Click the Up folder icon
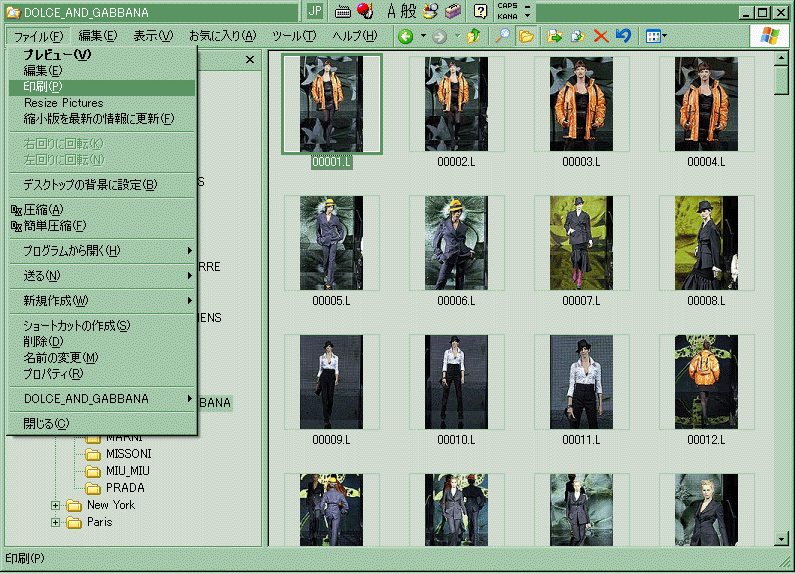This screenshot has height=574, width=795. coord(475,36)
